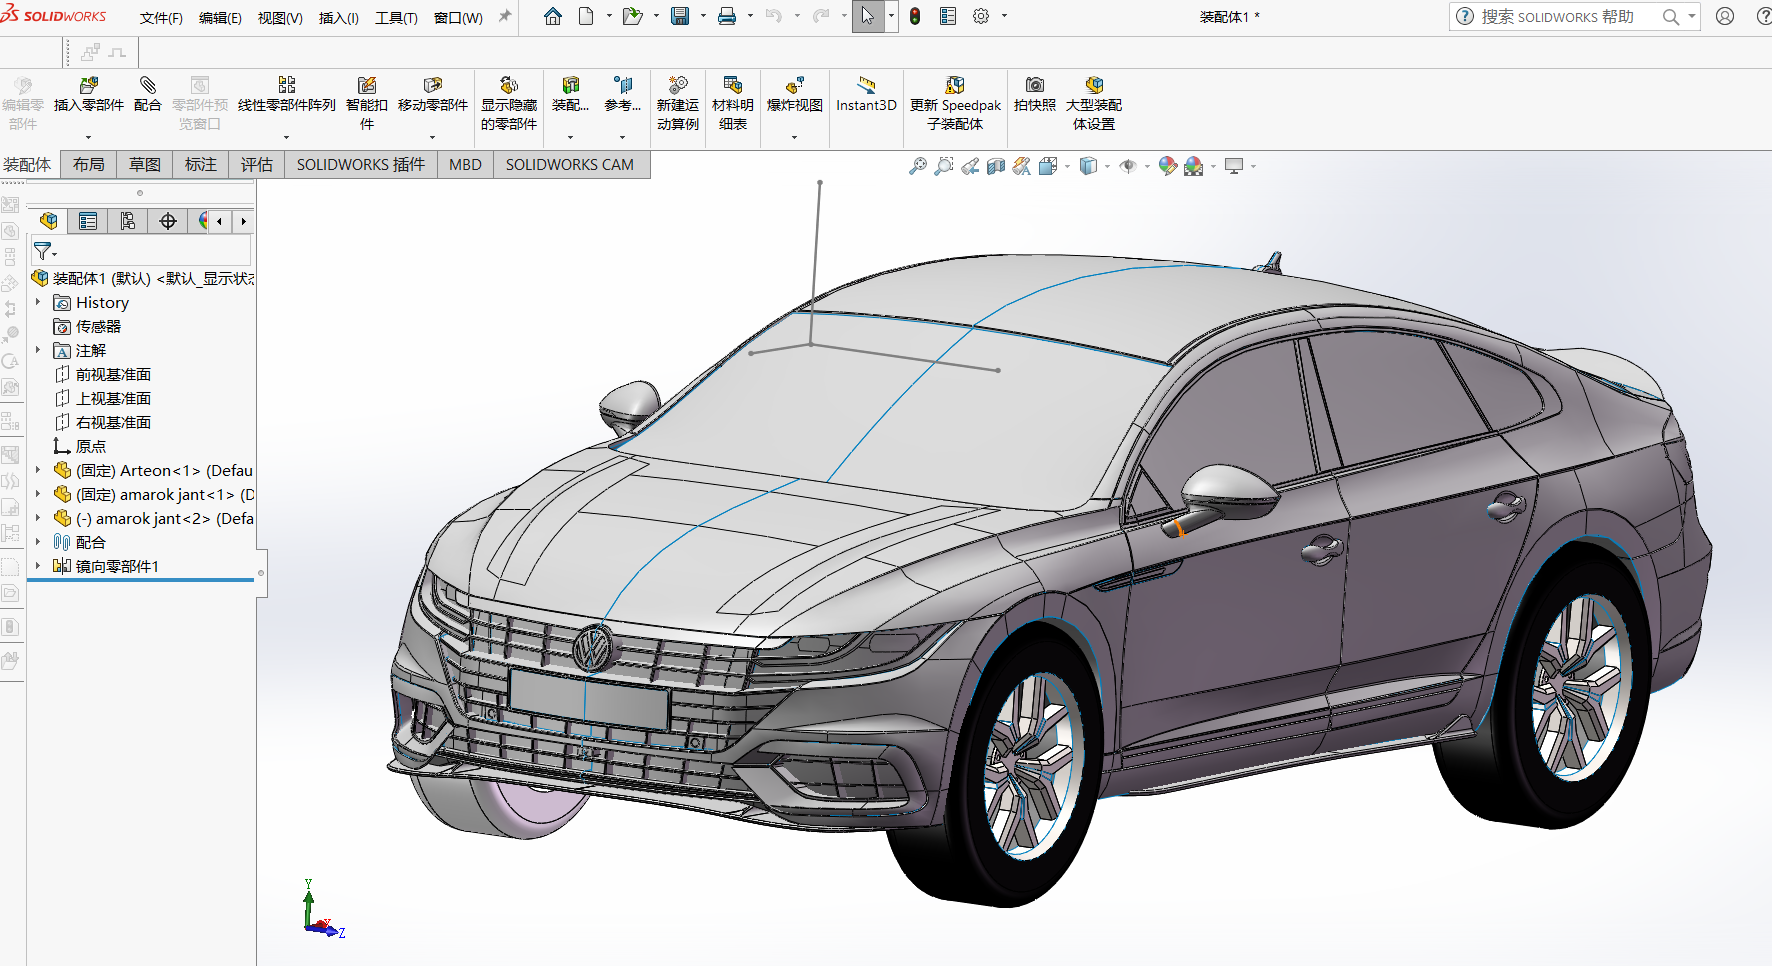1772x966 pixels.
Task: Open Insert Components dropdown arrow
Action: tap(88, 137)
